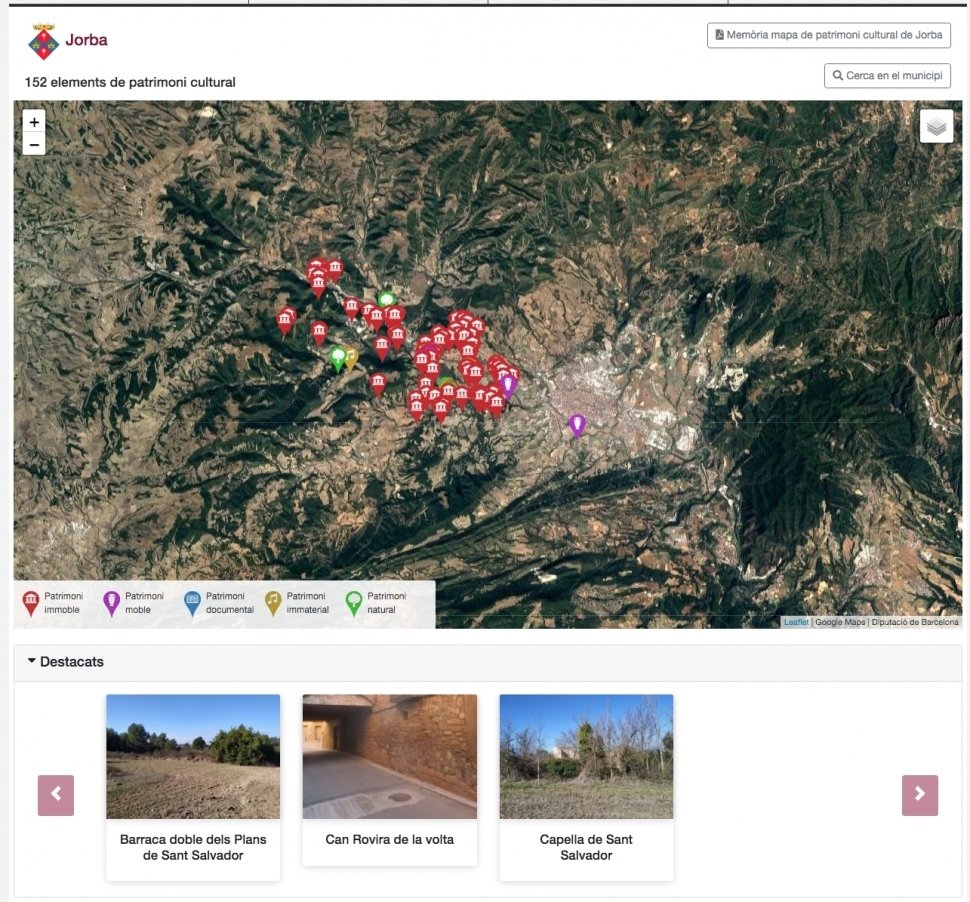
Task: Zoom in on the map
Action: [x=34, y=122]
